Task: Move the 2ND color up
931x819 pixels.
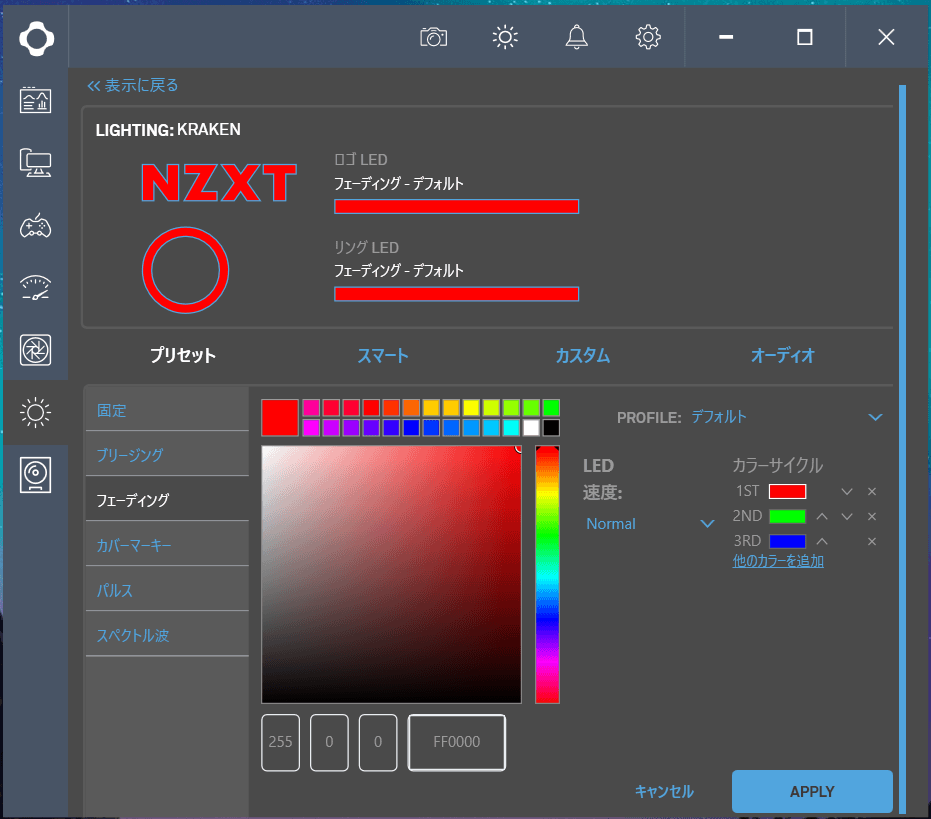Action: tap(822, 517)
